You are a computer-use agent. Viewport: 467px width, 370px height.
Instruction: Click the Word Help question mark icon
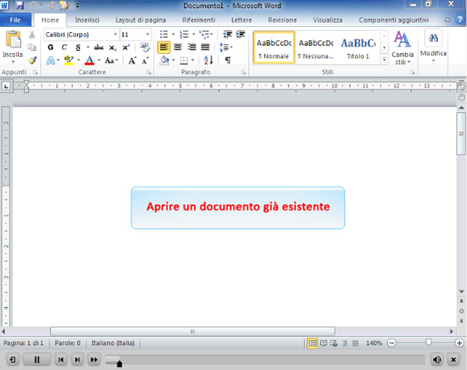[460, 19]
